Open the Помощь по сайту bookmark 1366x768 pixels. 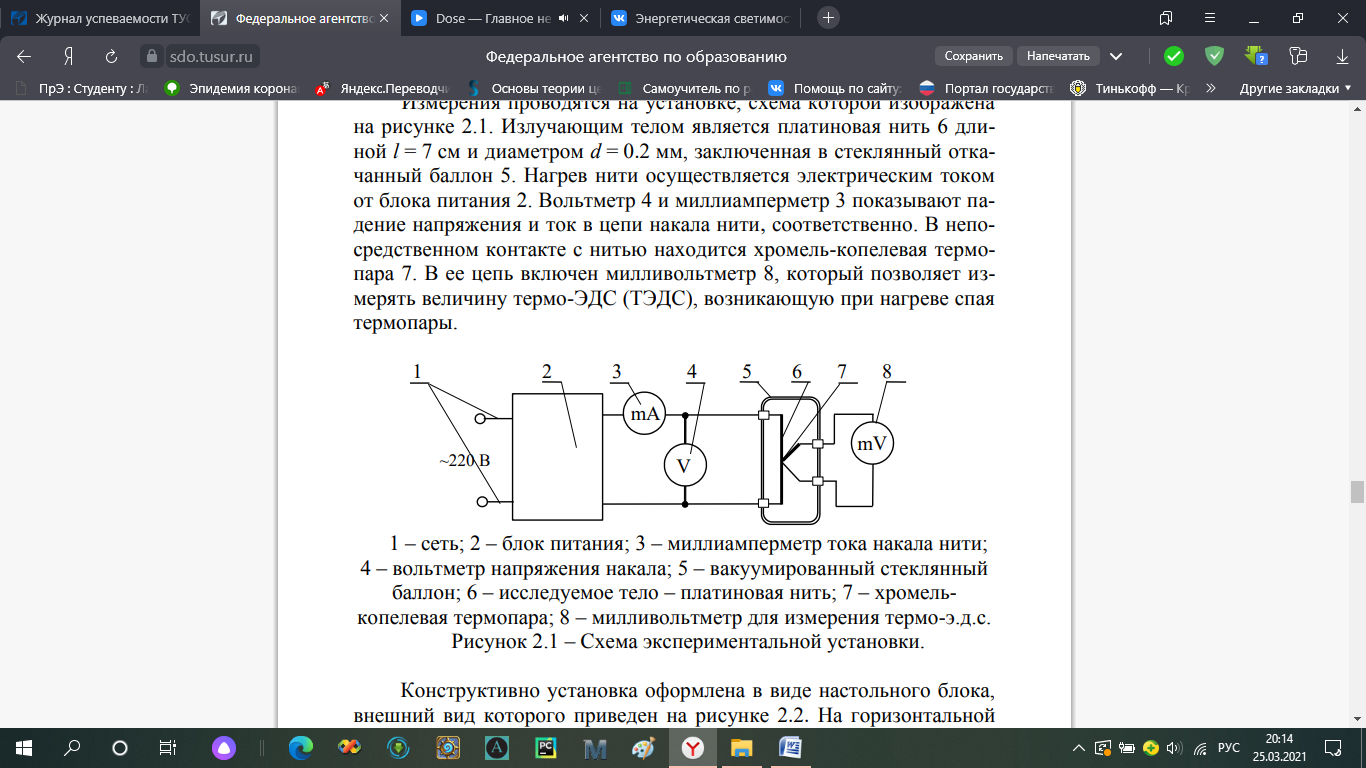tap(835, 88)
